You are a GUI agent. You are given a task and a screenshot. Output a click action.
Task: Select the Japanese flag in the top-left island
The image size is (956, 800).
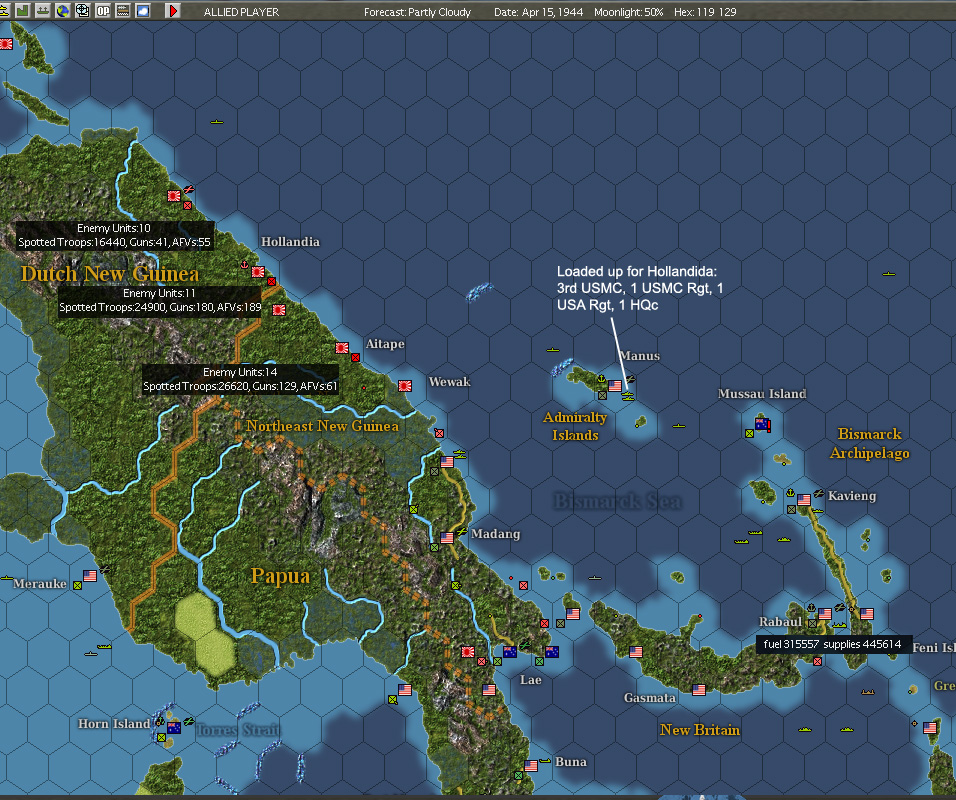coord(6,44)
